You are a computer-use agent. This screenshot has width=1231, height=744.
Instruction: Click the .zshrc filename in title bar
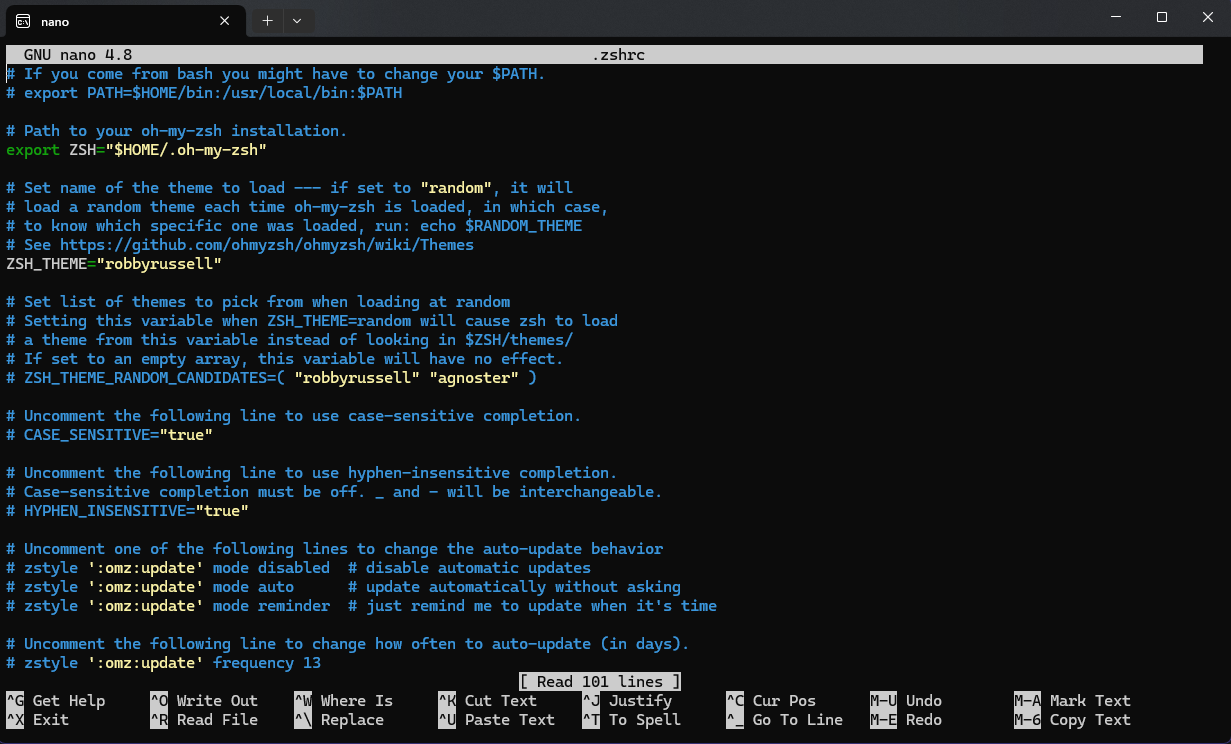(618, 55)
